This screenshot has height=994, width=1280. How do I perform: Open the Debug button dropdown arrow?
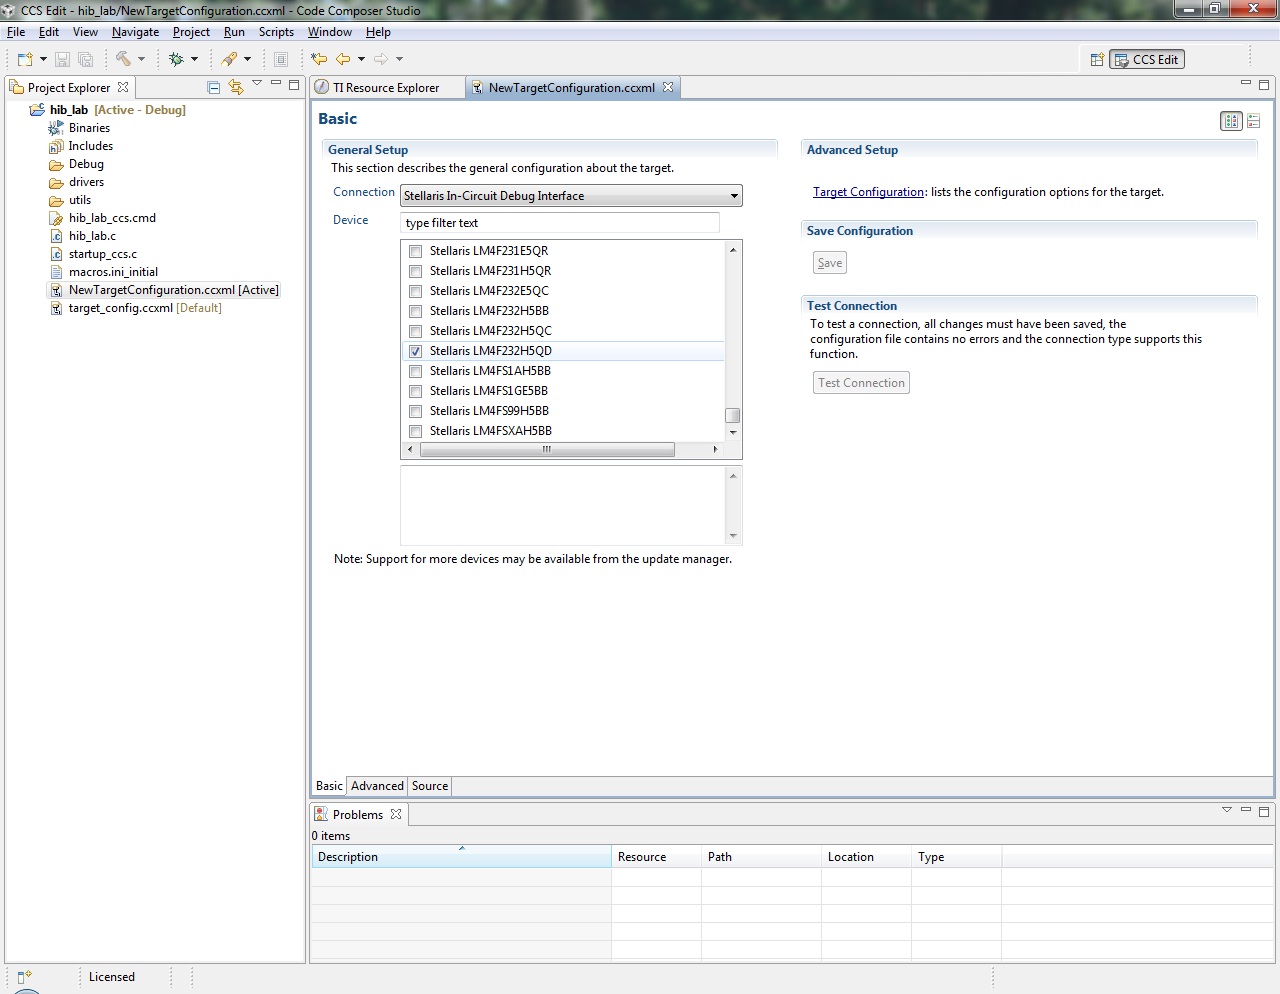pos(194,59)
